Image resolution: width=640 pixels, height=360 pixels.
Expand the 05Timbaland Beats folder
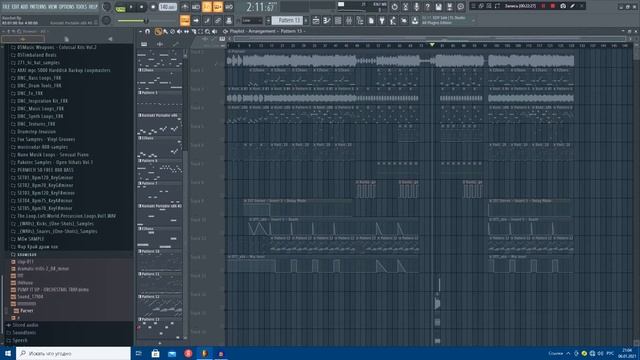click(x=37, y=55)
